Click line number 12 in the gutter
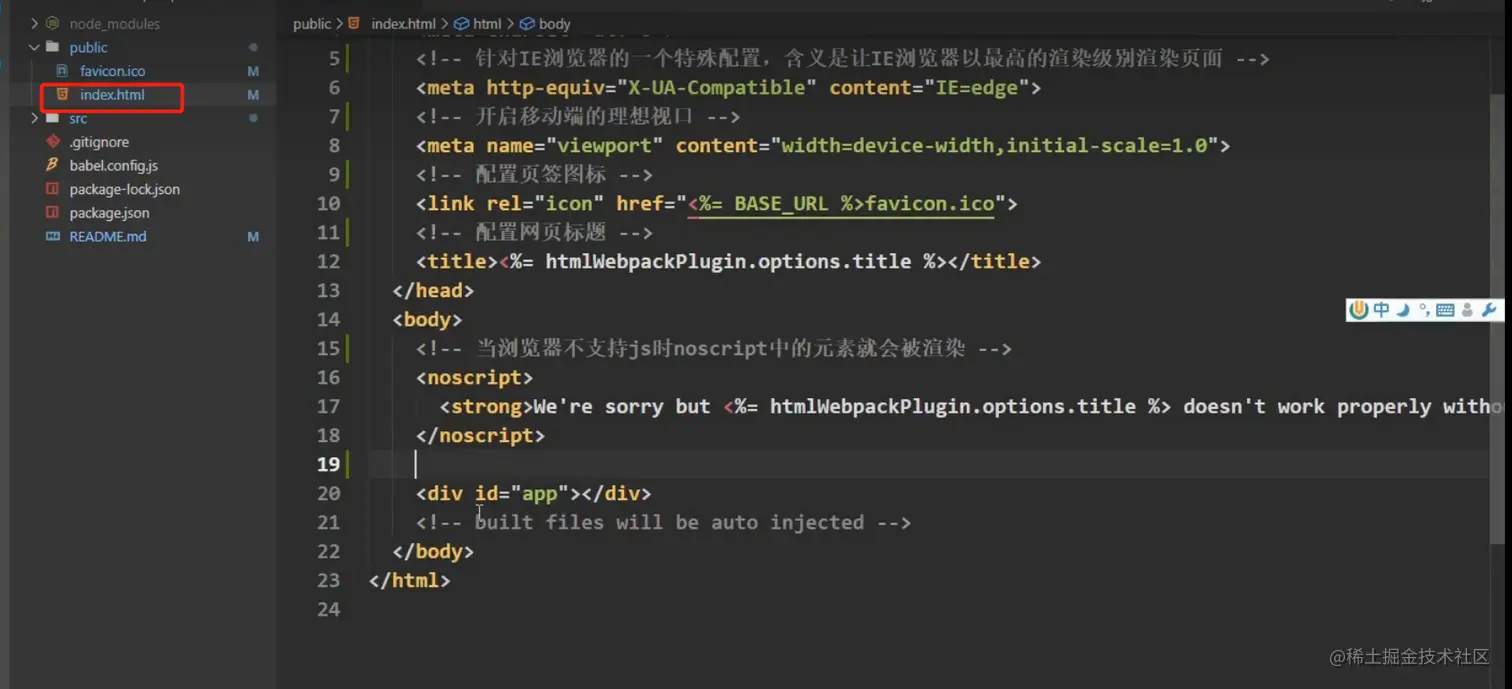This screenshot has width=1512, height=689. click(x=328, y=262)
